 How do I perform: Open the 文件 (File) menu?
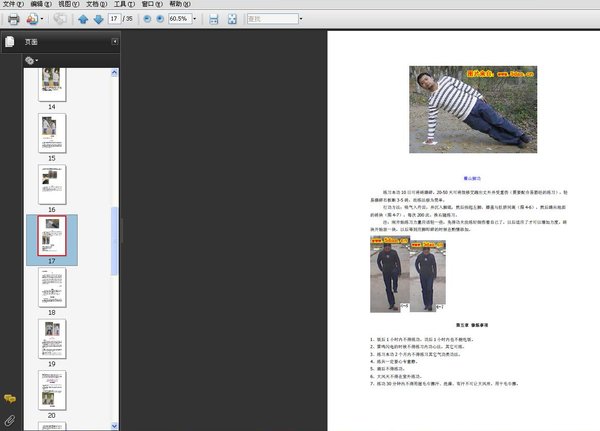pos(13,4)
